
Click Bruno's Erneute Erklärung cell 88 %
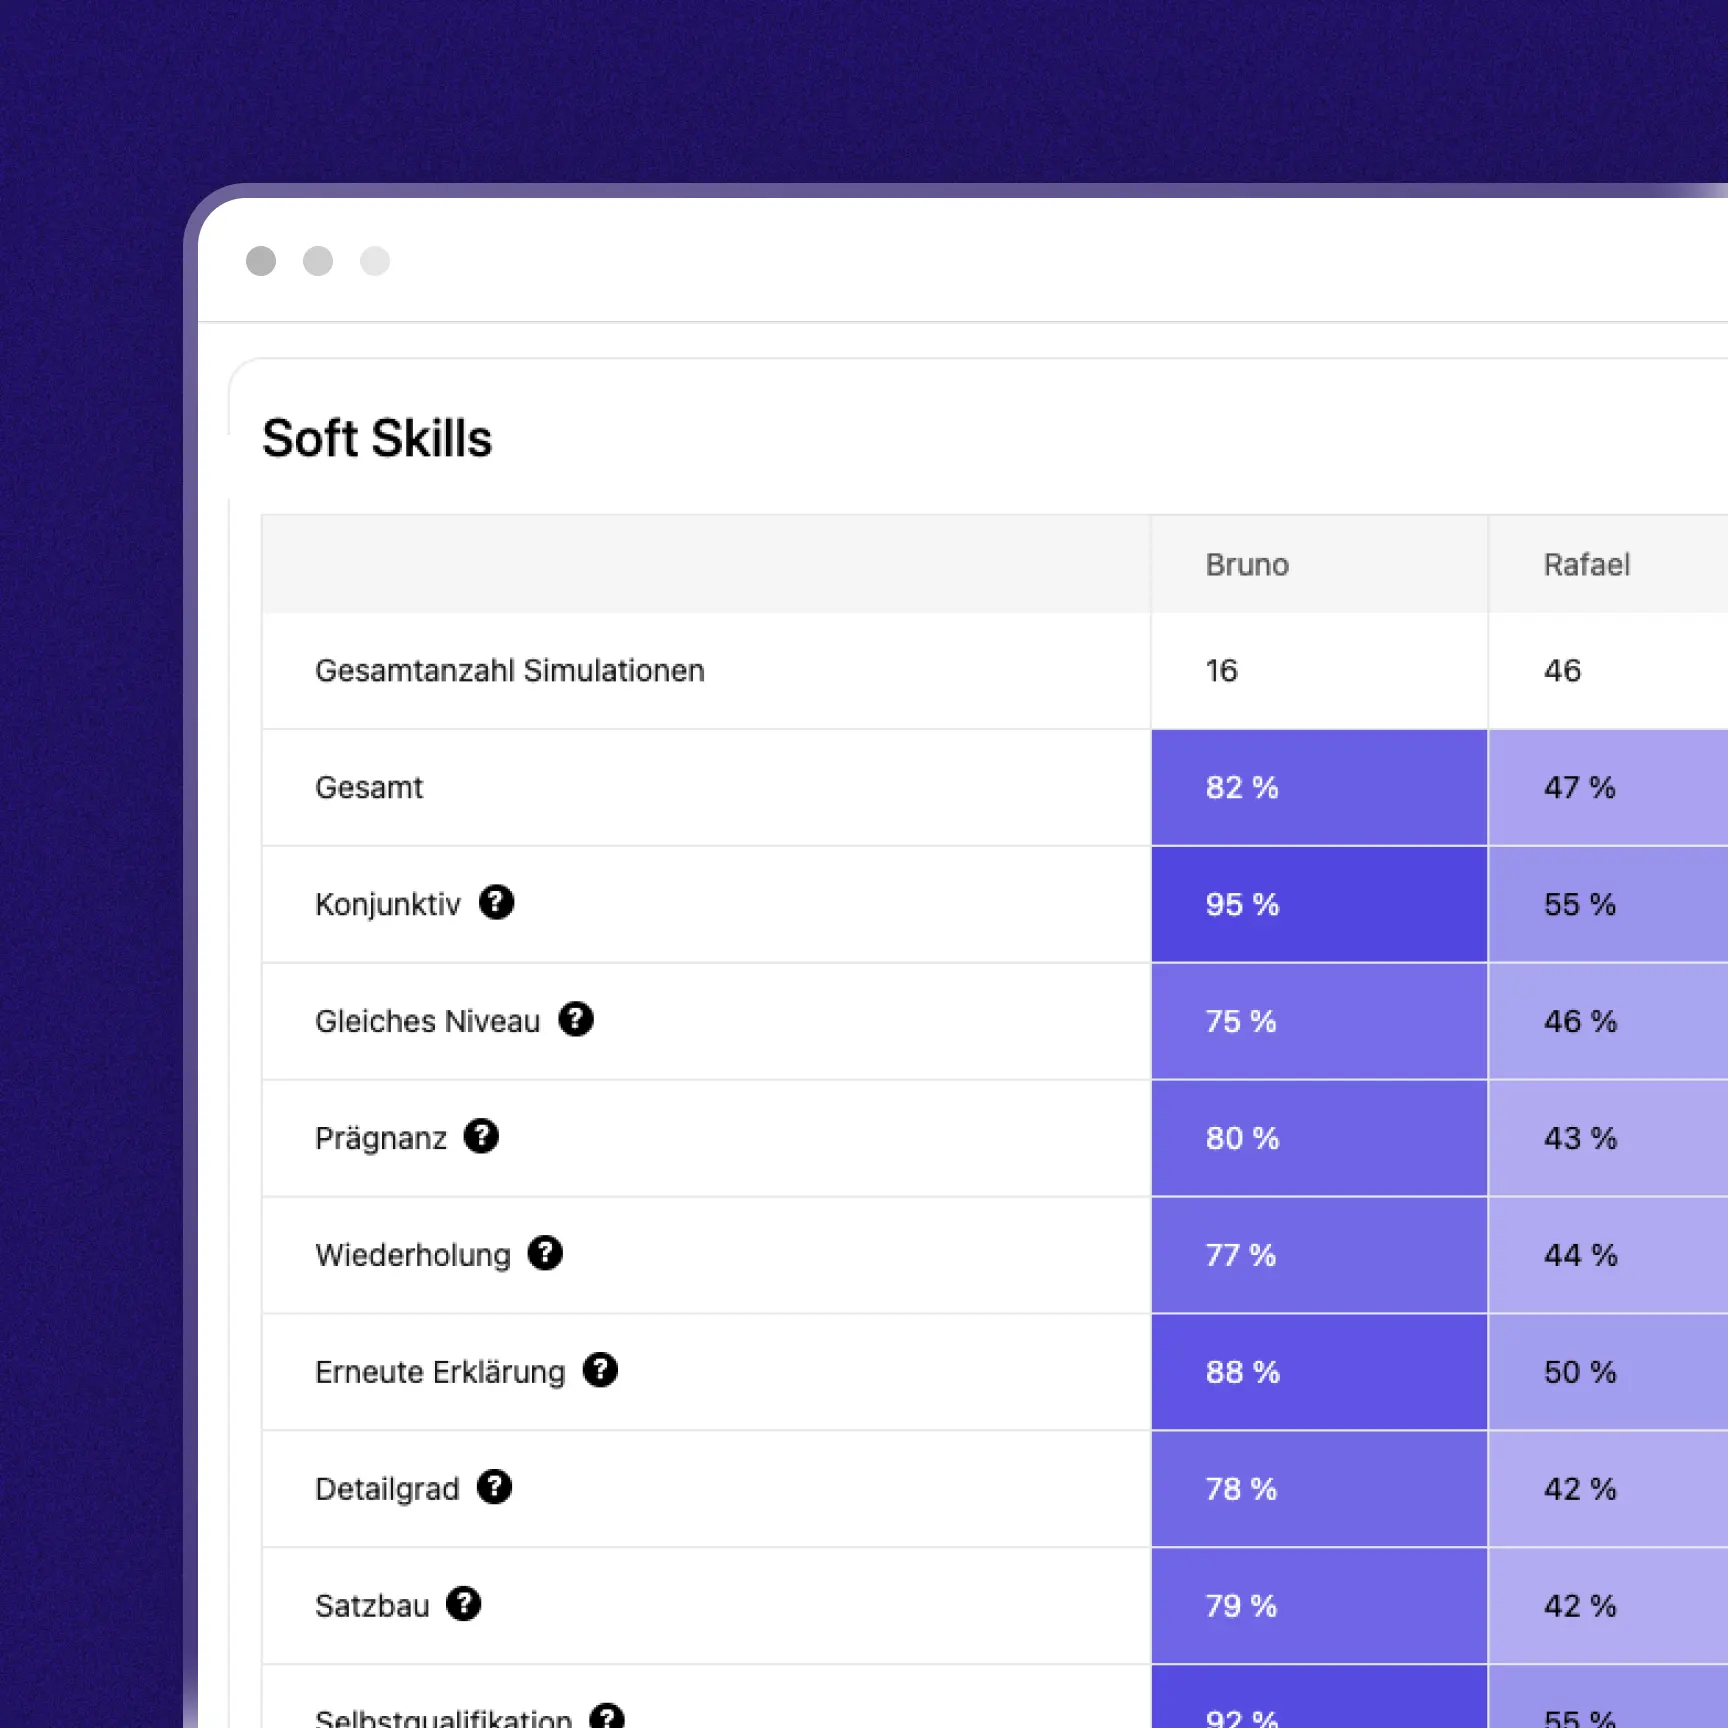point(1319,1373)
